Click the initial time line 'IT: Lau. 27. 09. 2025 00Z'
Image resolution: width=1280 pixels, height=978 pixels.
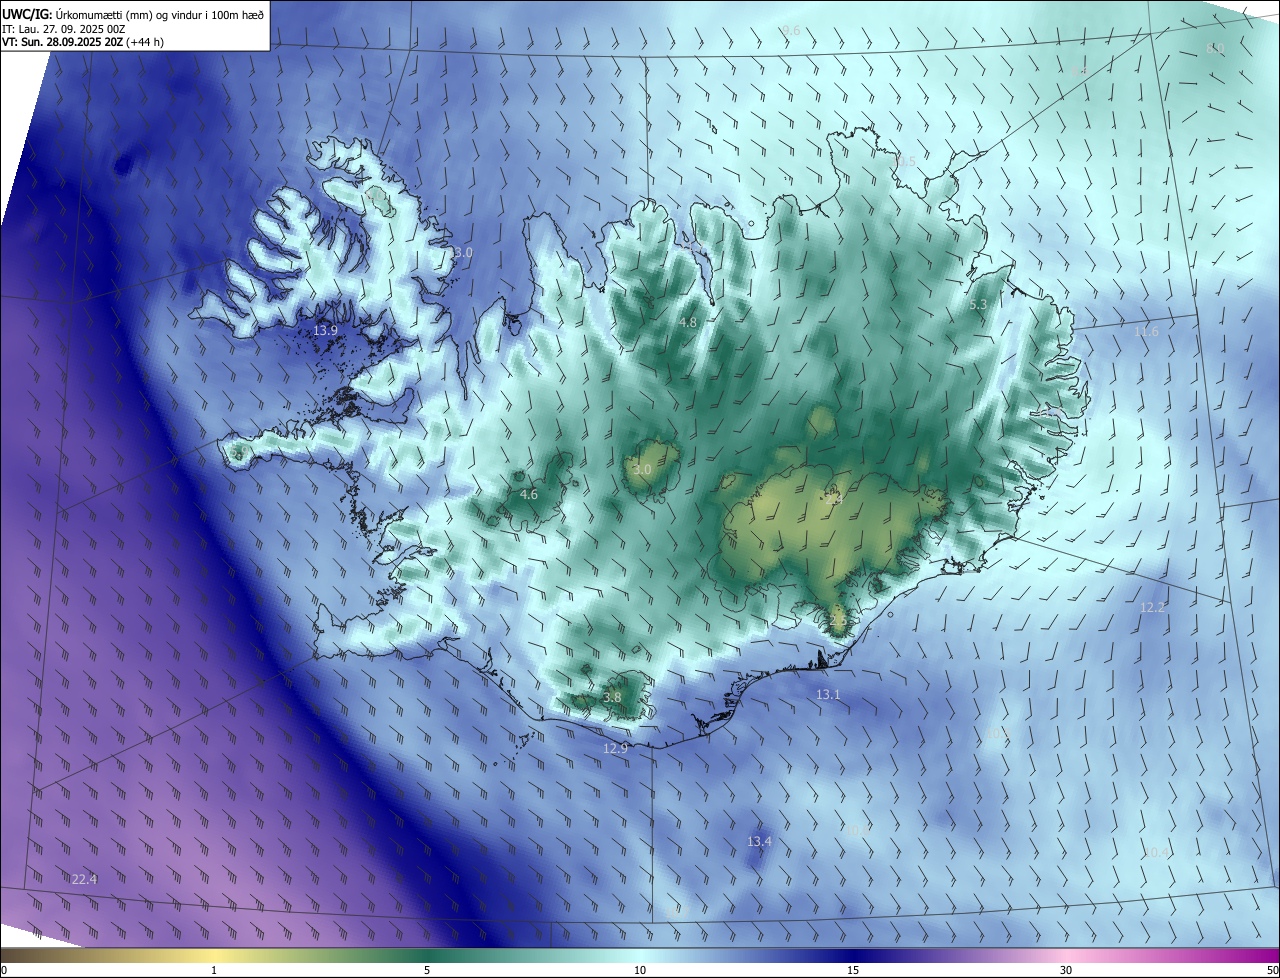[x=63, y=29]
